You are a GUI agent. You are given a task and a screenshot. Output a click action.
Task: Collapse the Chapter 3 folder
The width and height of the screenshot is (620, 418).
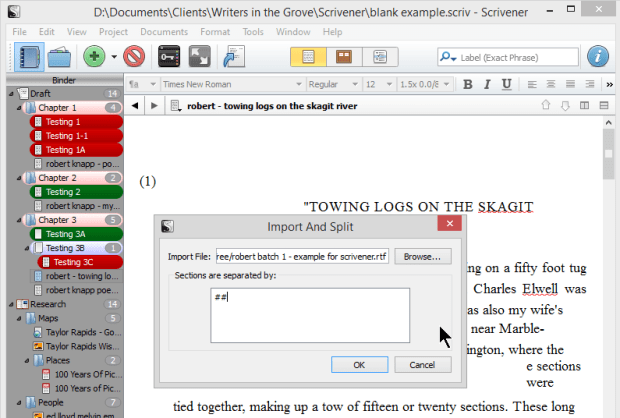coord(19,220)
